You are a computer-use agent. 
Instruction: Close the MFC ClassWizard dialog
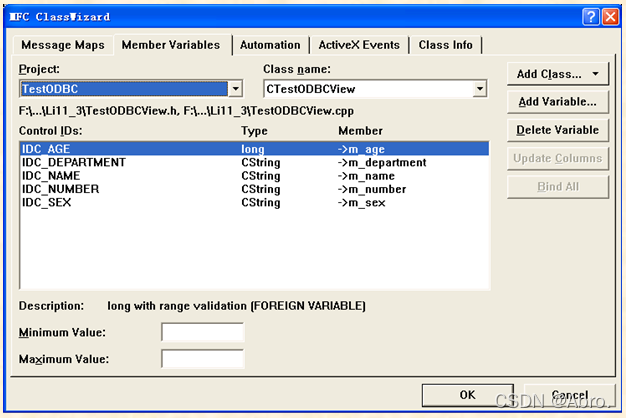tap(610, 17)
